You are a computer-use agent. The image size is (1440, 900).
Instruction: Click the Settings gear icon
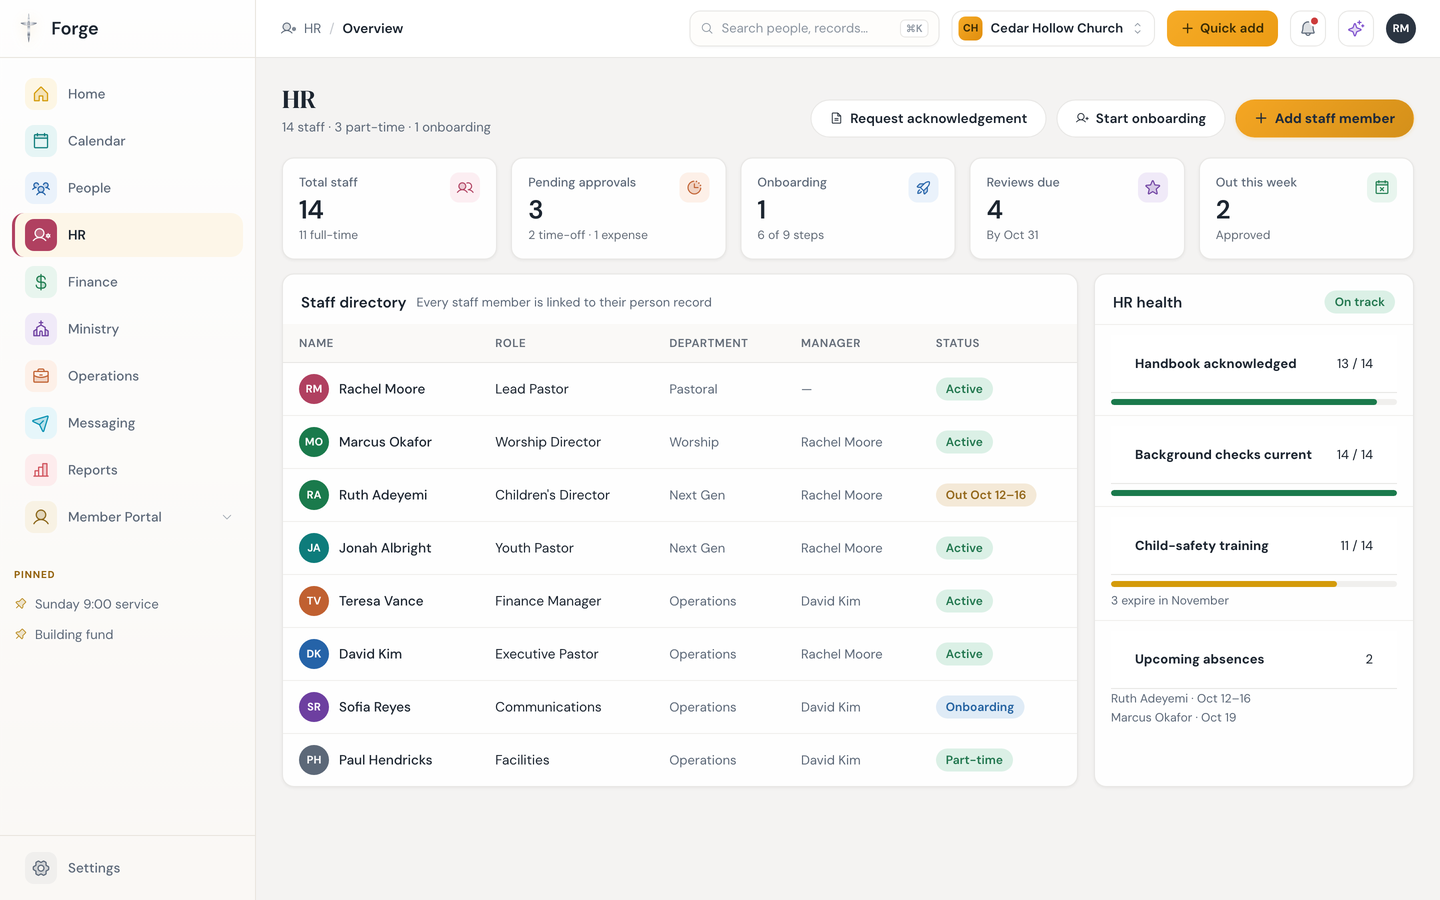(x=41, y=868)
